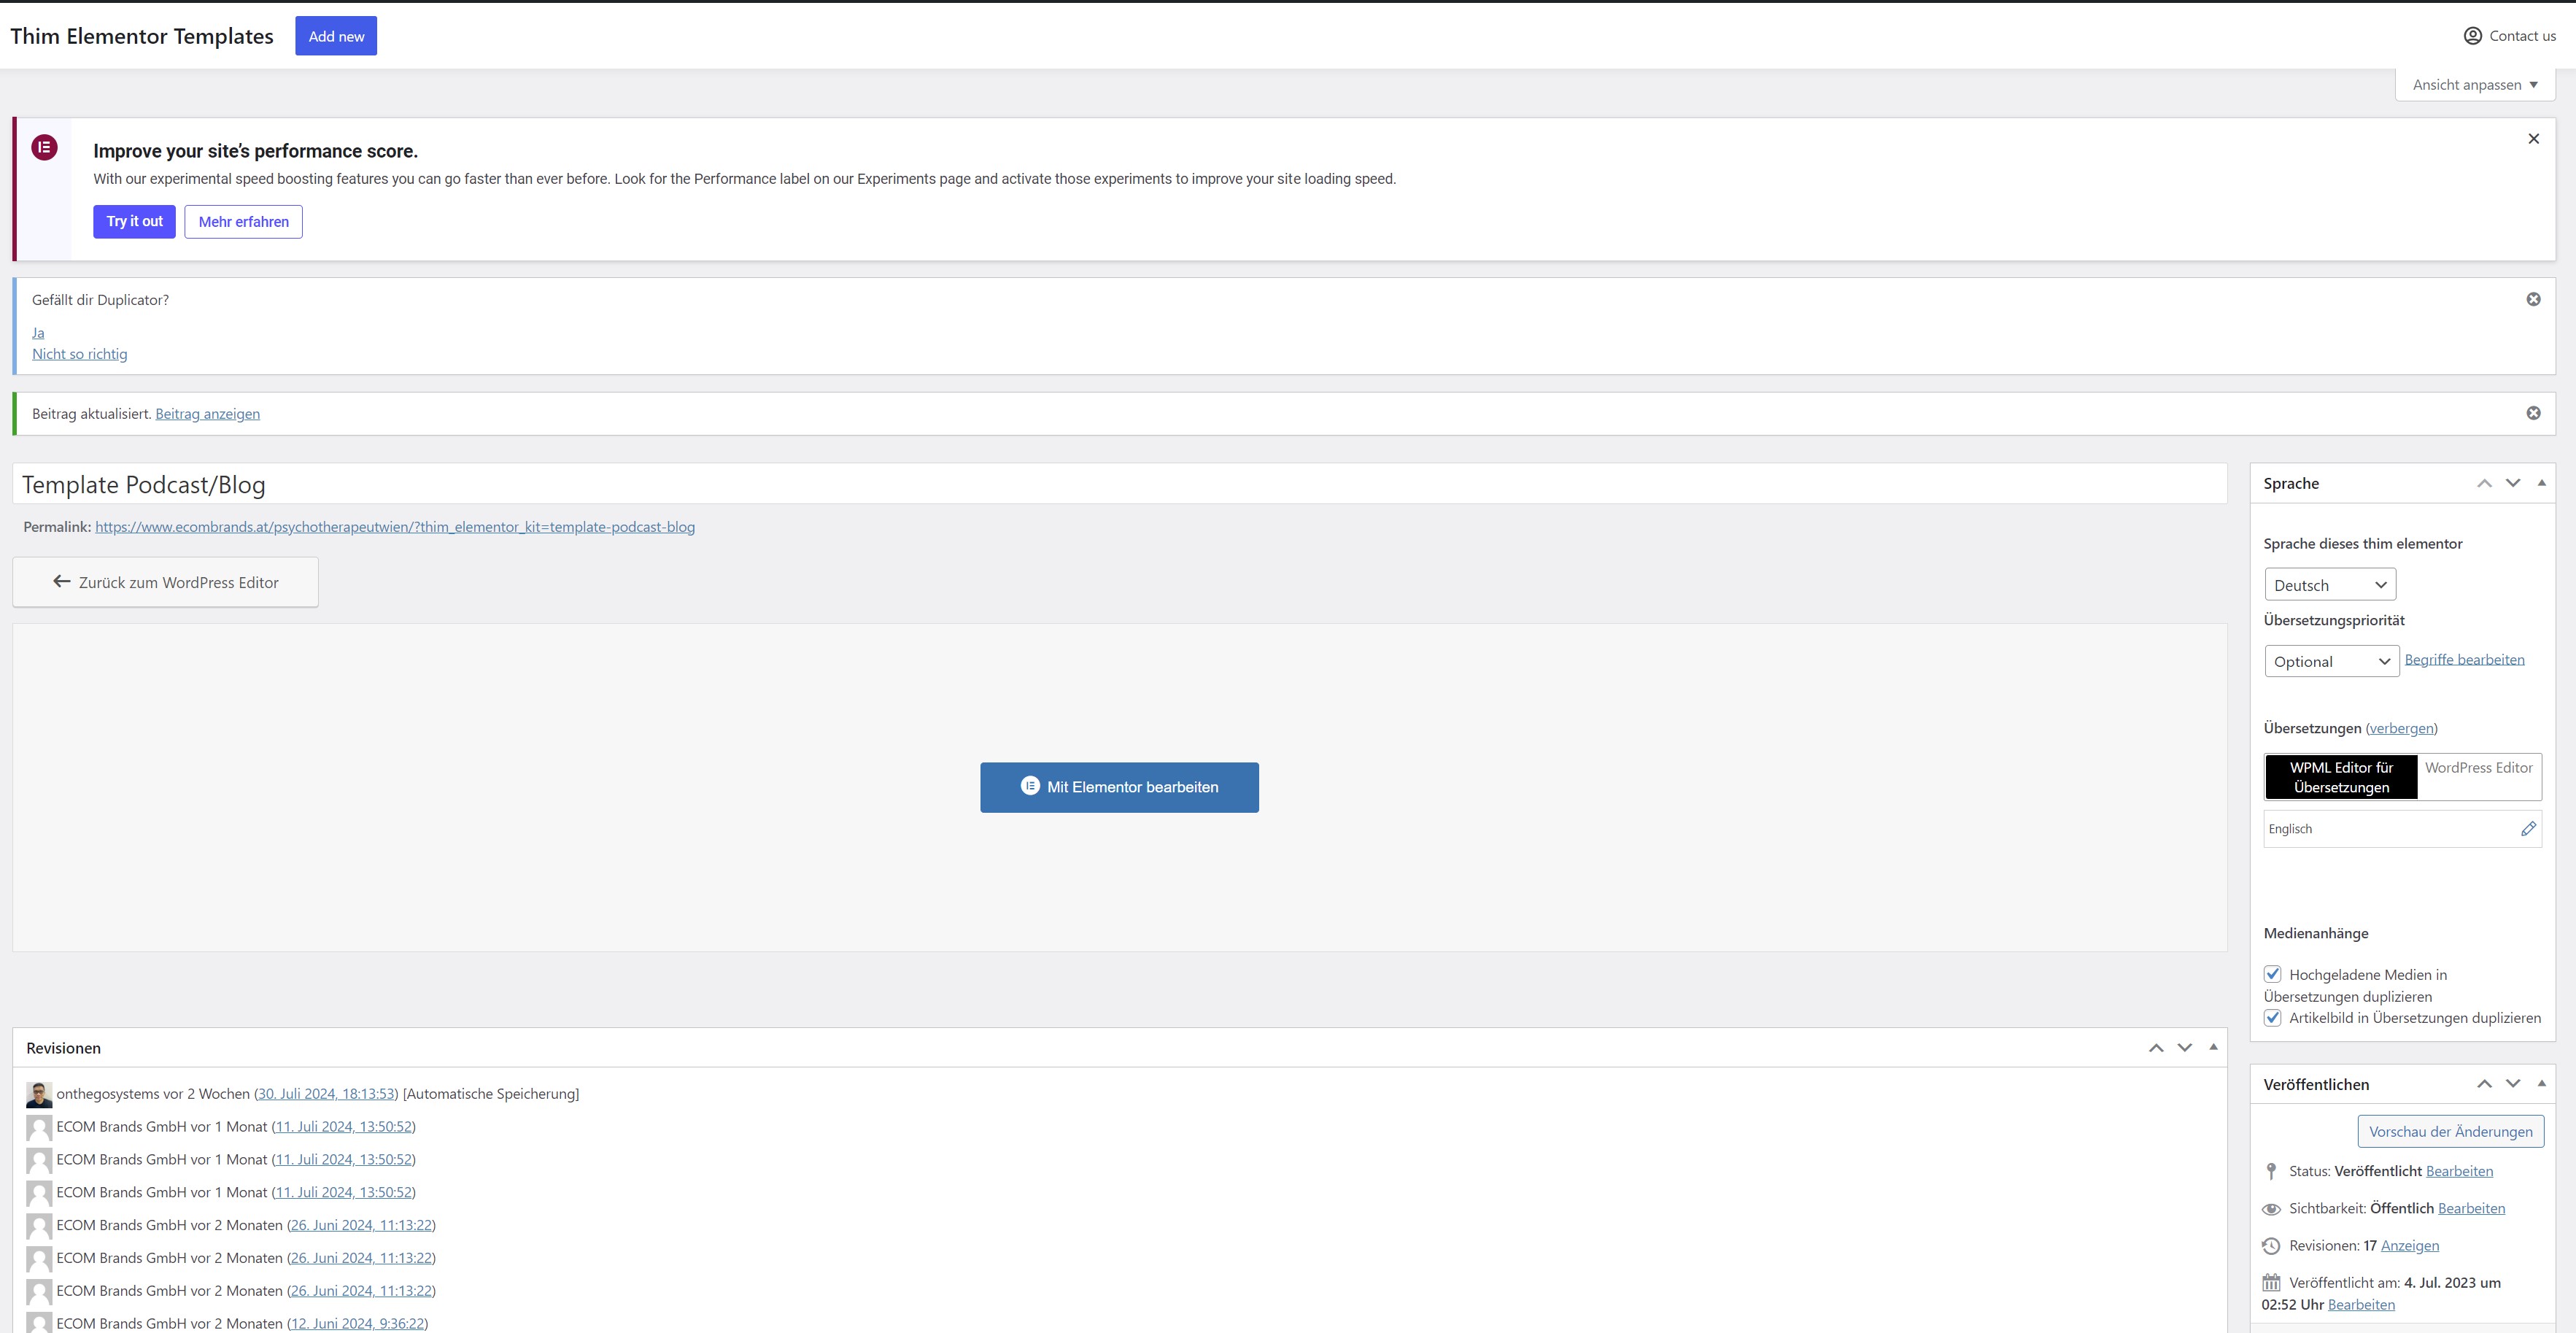Click onthegosystems avatar in revisions
The height and width of the screenshot is (1333, 2576).
pyautogui.click(x=39, y=1095)
